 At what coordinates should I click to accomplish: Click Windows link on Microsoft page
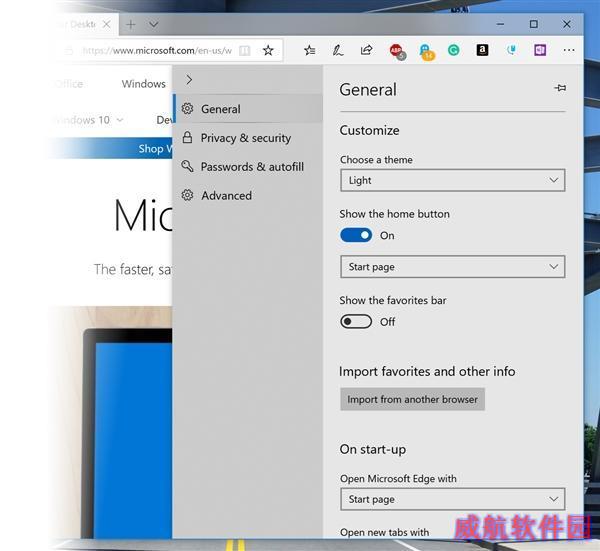[143, 84]
